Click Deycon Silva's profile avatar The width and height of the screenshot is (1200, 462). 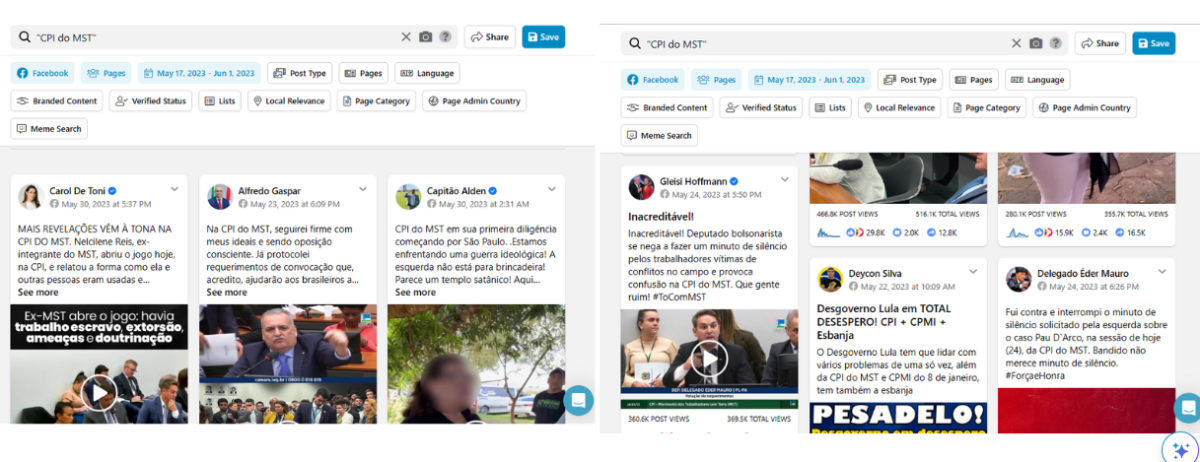coord(830,279)
